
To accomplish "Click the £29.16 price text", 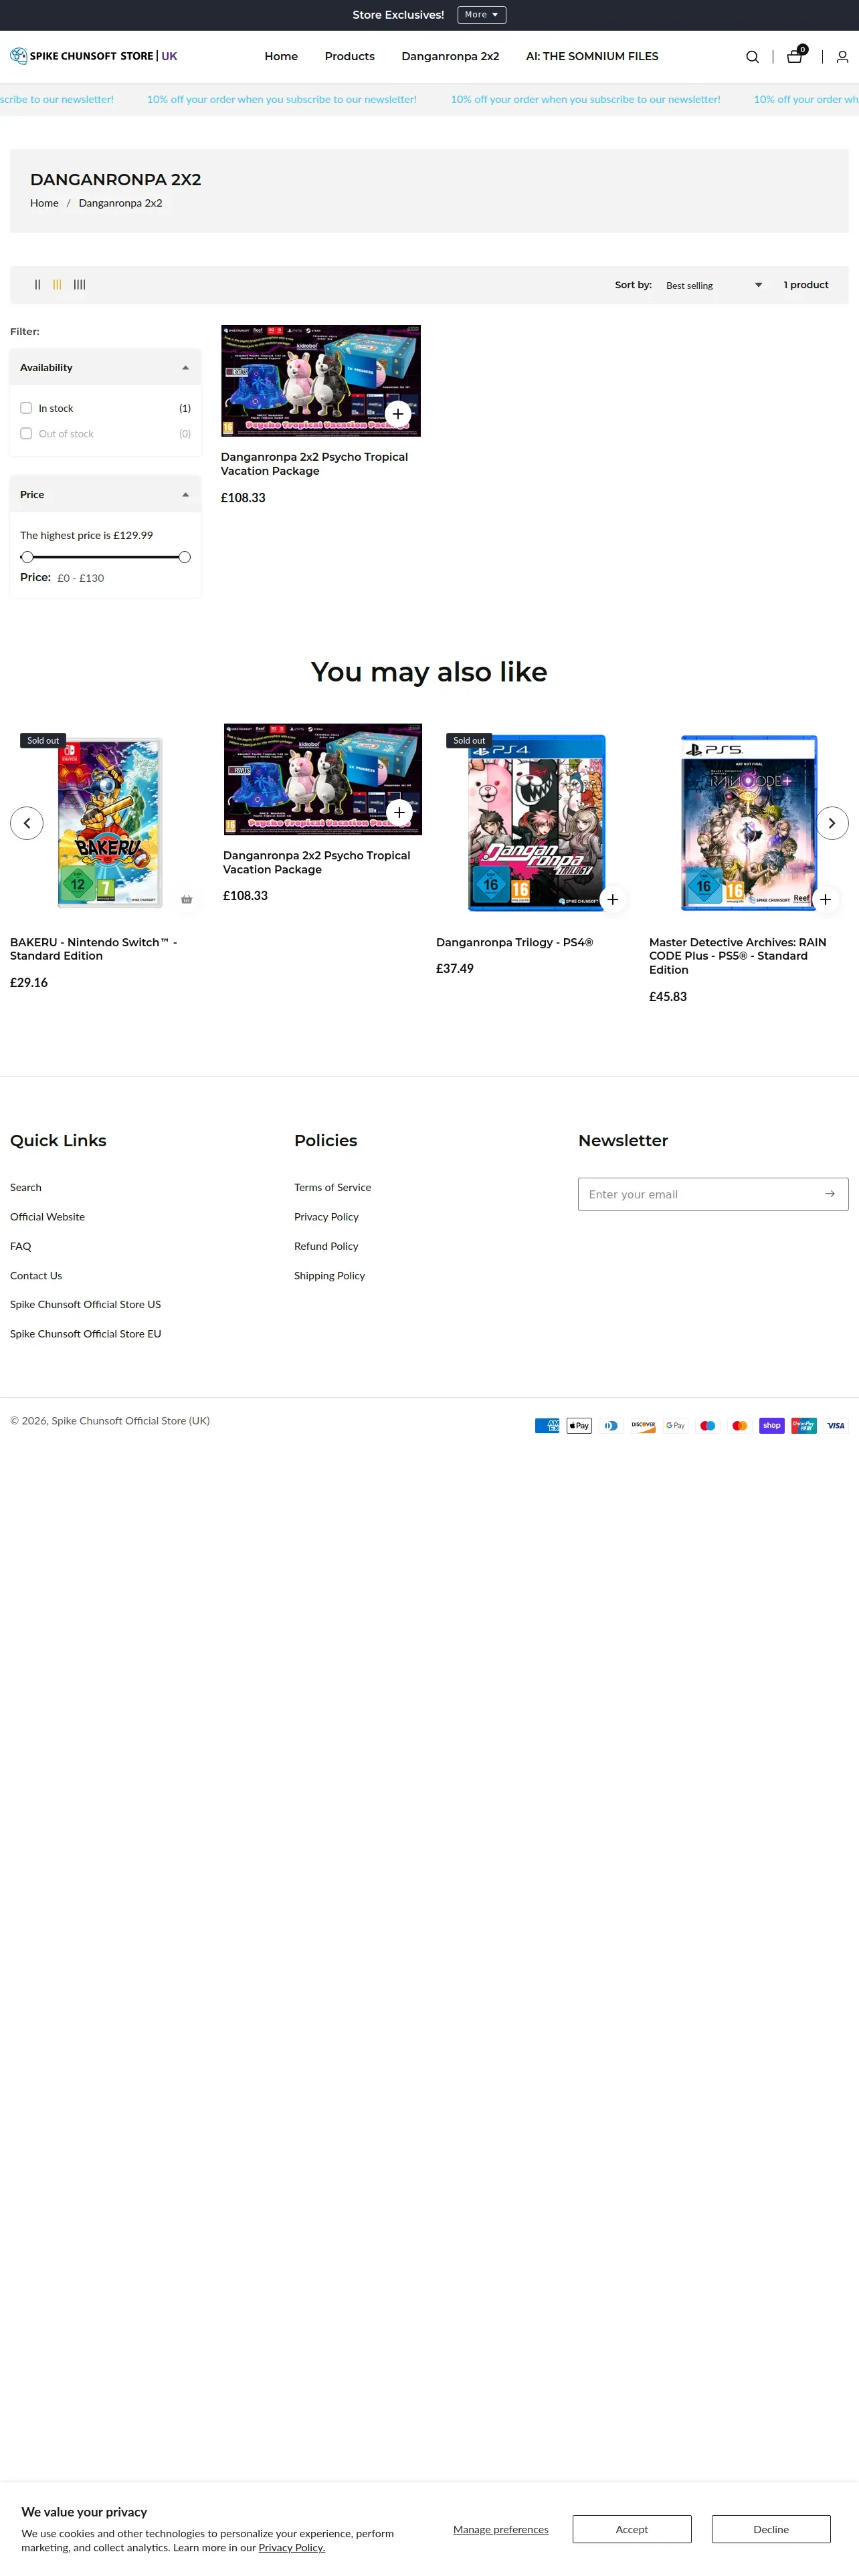I will [29, 982].
